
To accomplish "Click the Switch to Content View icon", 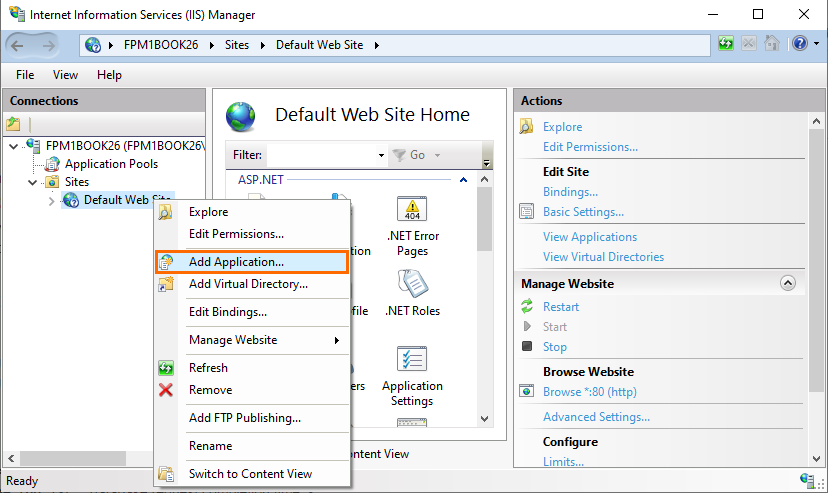I will [x=166, y=474].
